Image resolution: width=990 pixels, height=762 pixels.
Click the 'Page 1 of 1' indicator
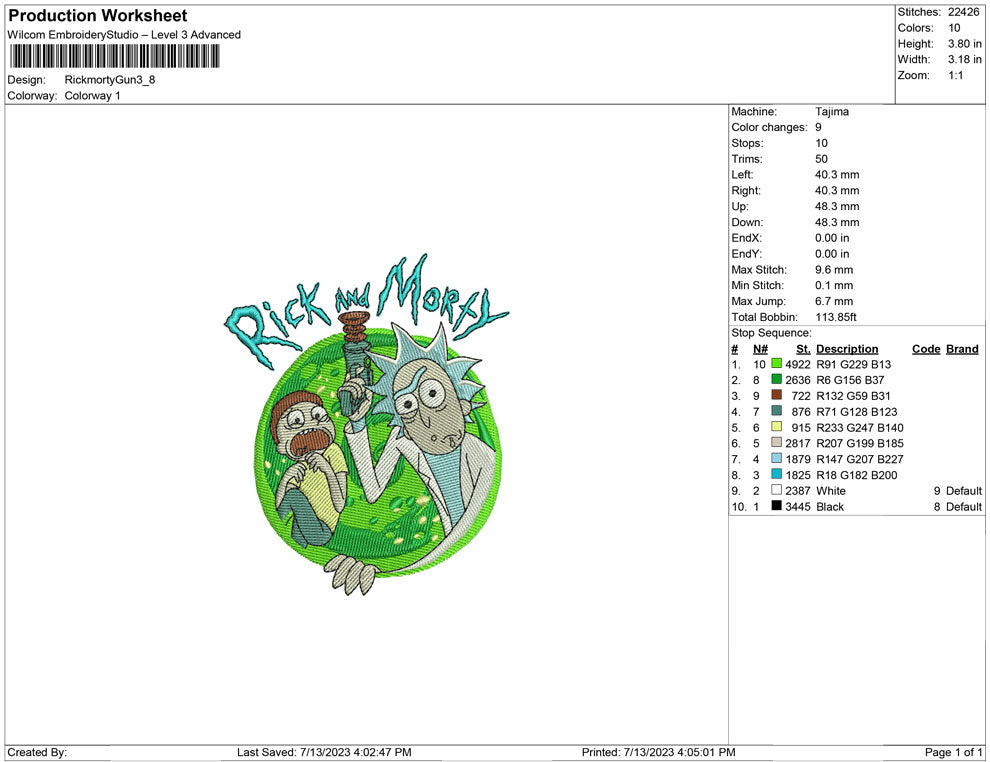click(x=953, y=752)
